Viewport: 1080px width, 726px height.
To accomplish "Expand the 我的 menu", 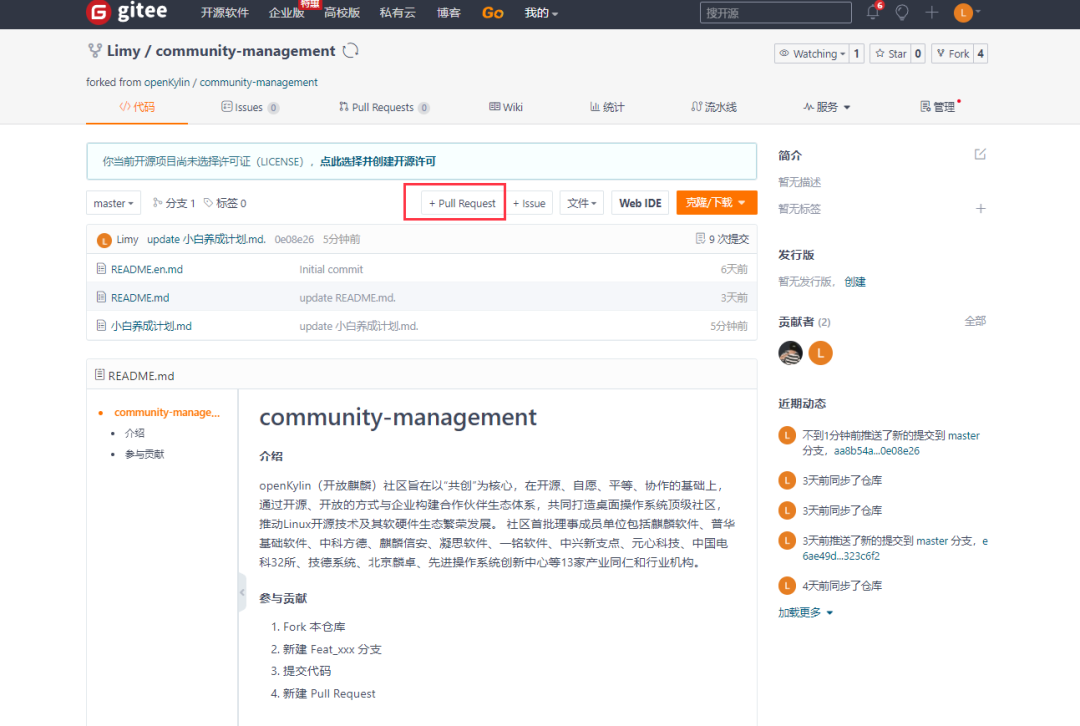I will 541,12.
